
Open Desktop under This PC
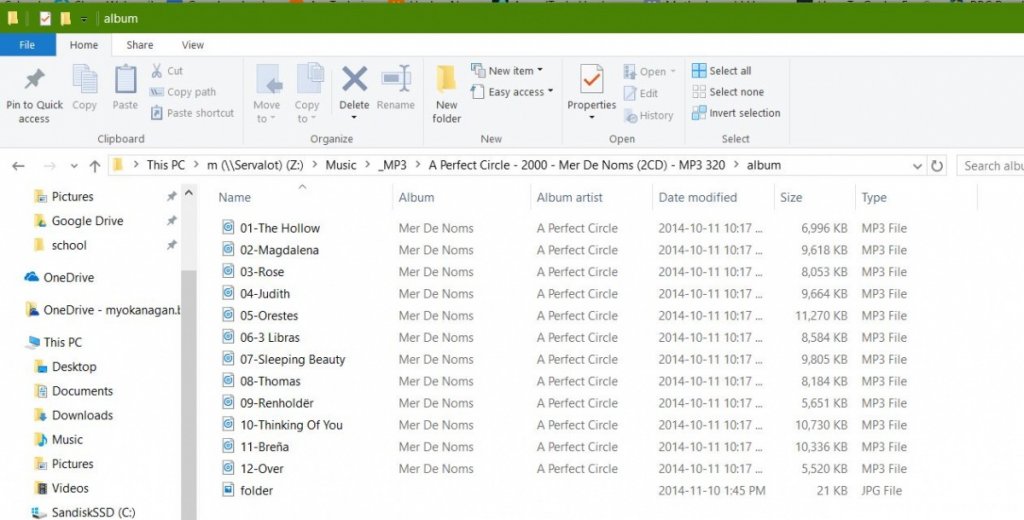(x=65, y=366)
